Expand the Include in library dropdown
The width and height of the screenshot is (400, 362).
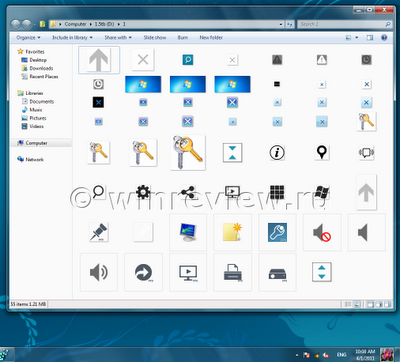[x=72, y=38]
